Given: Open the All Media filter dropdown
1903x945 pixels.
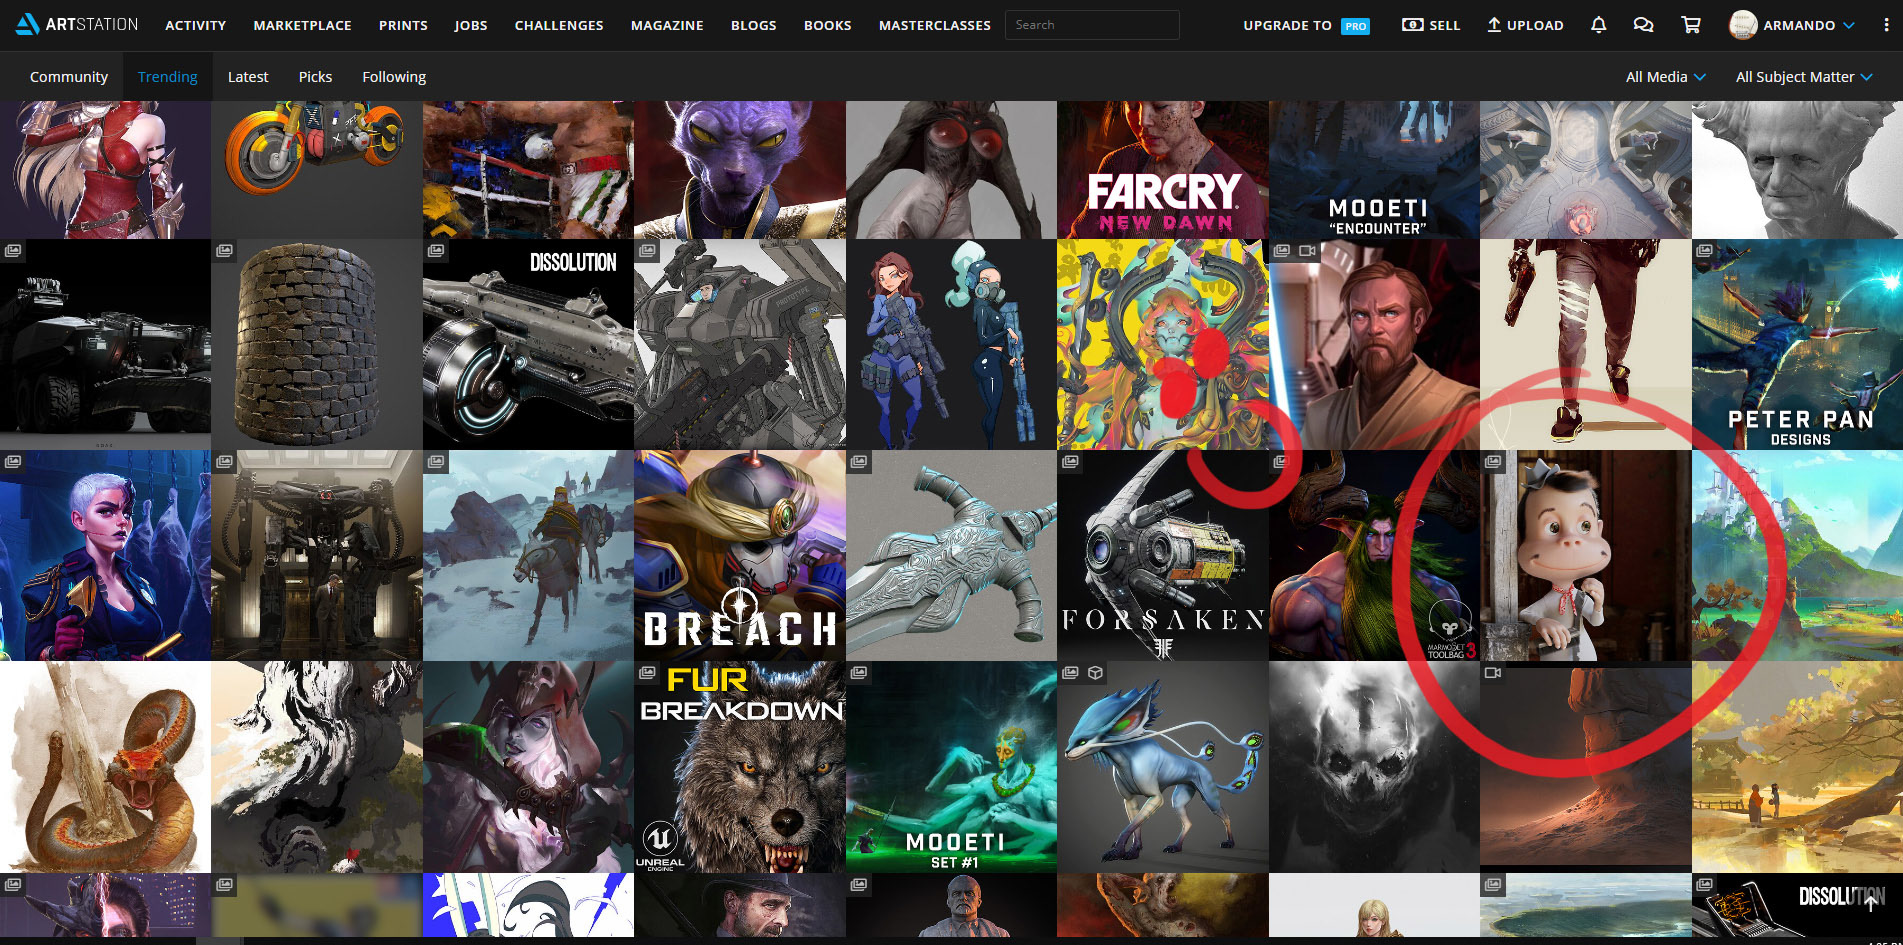Looking at the screenshot, I should coord(1665,77).
